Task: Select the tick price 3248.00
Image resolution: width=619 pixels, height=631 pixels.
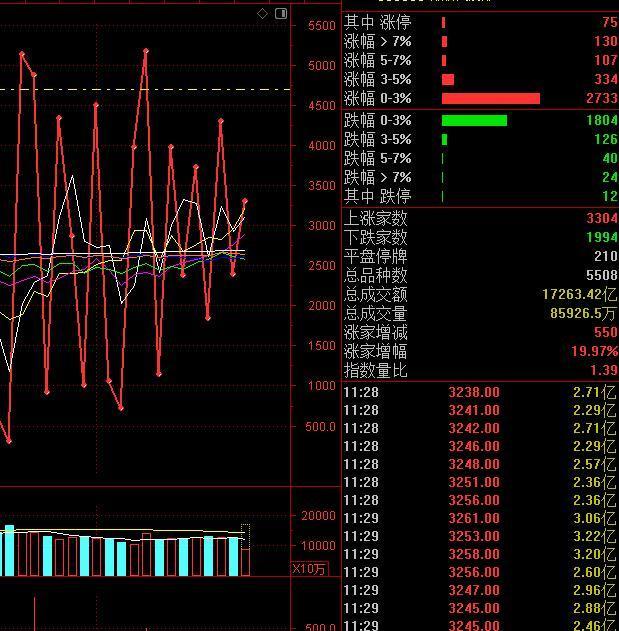Action: click(474, 464)
